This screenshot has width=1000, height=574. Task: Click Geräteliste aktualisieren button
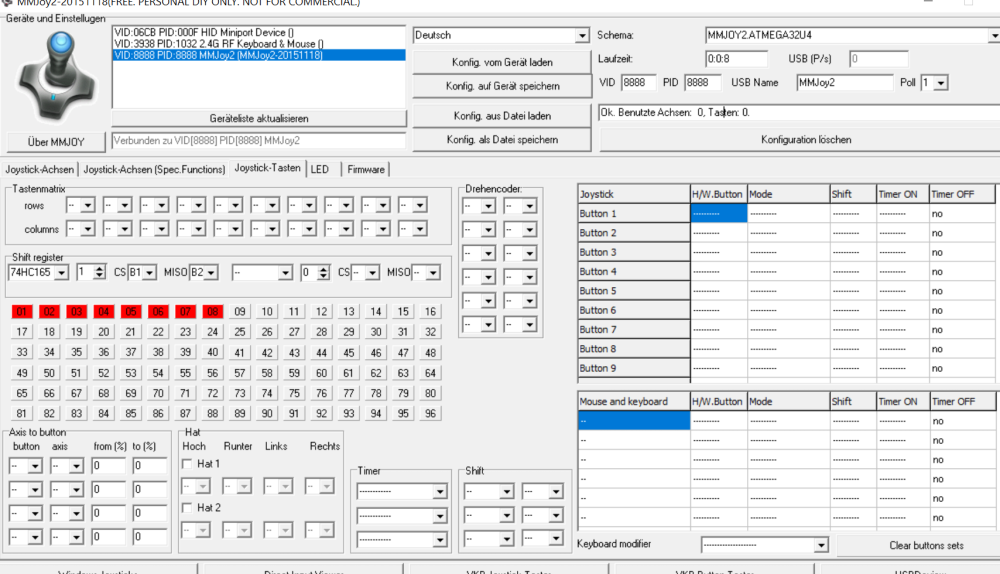coord(259,118)
